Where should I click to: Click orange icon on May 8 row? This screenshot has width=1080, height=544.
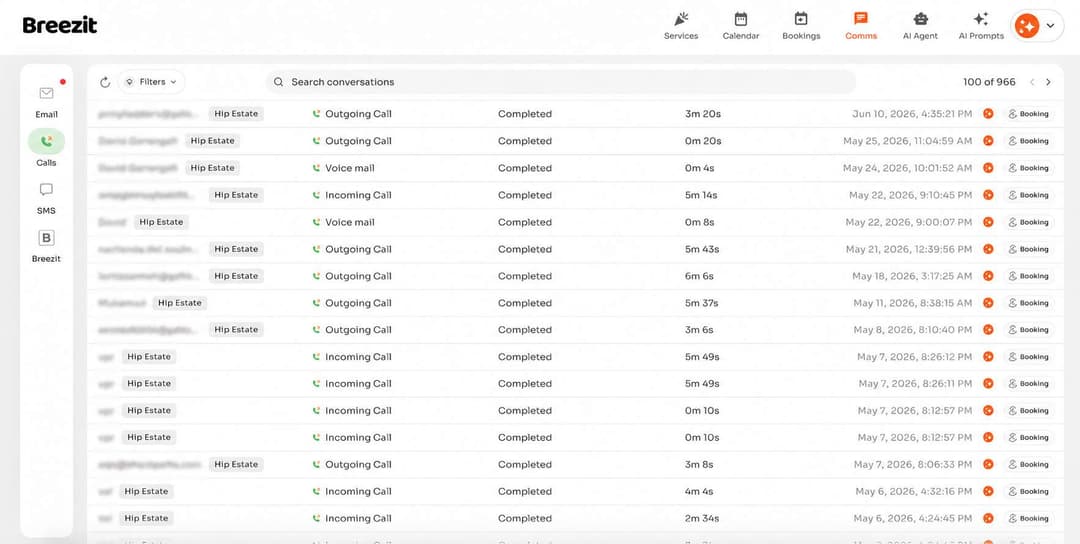988,330
